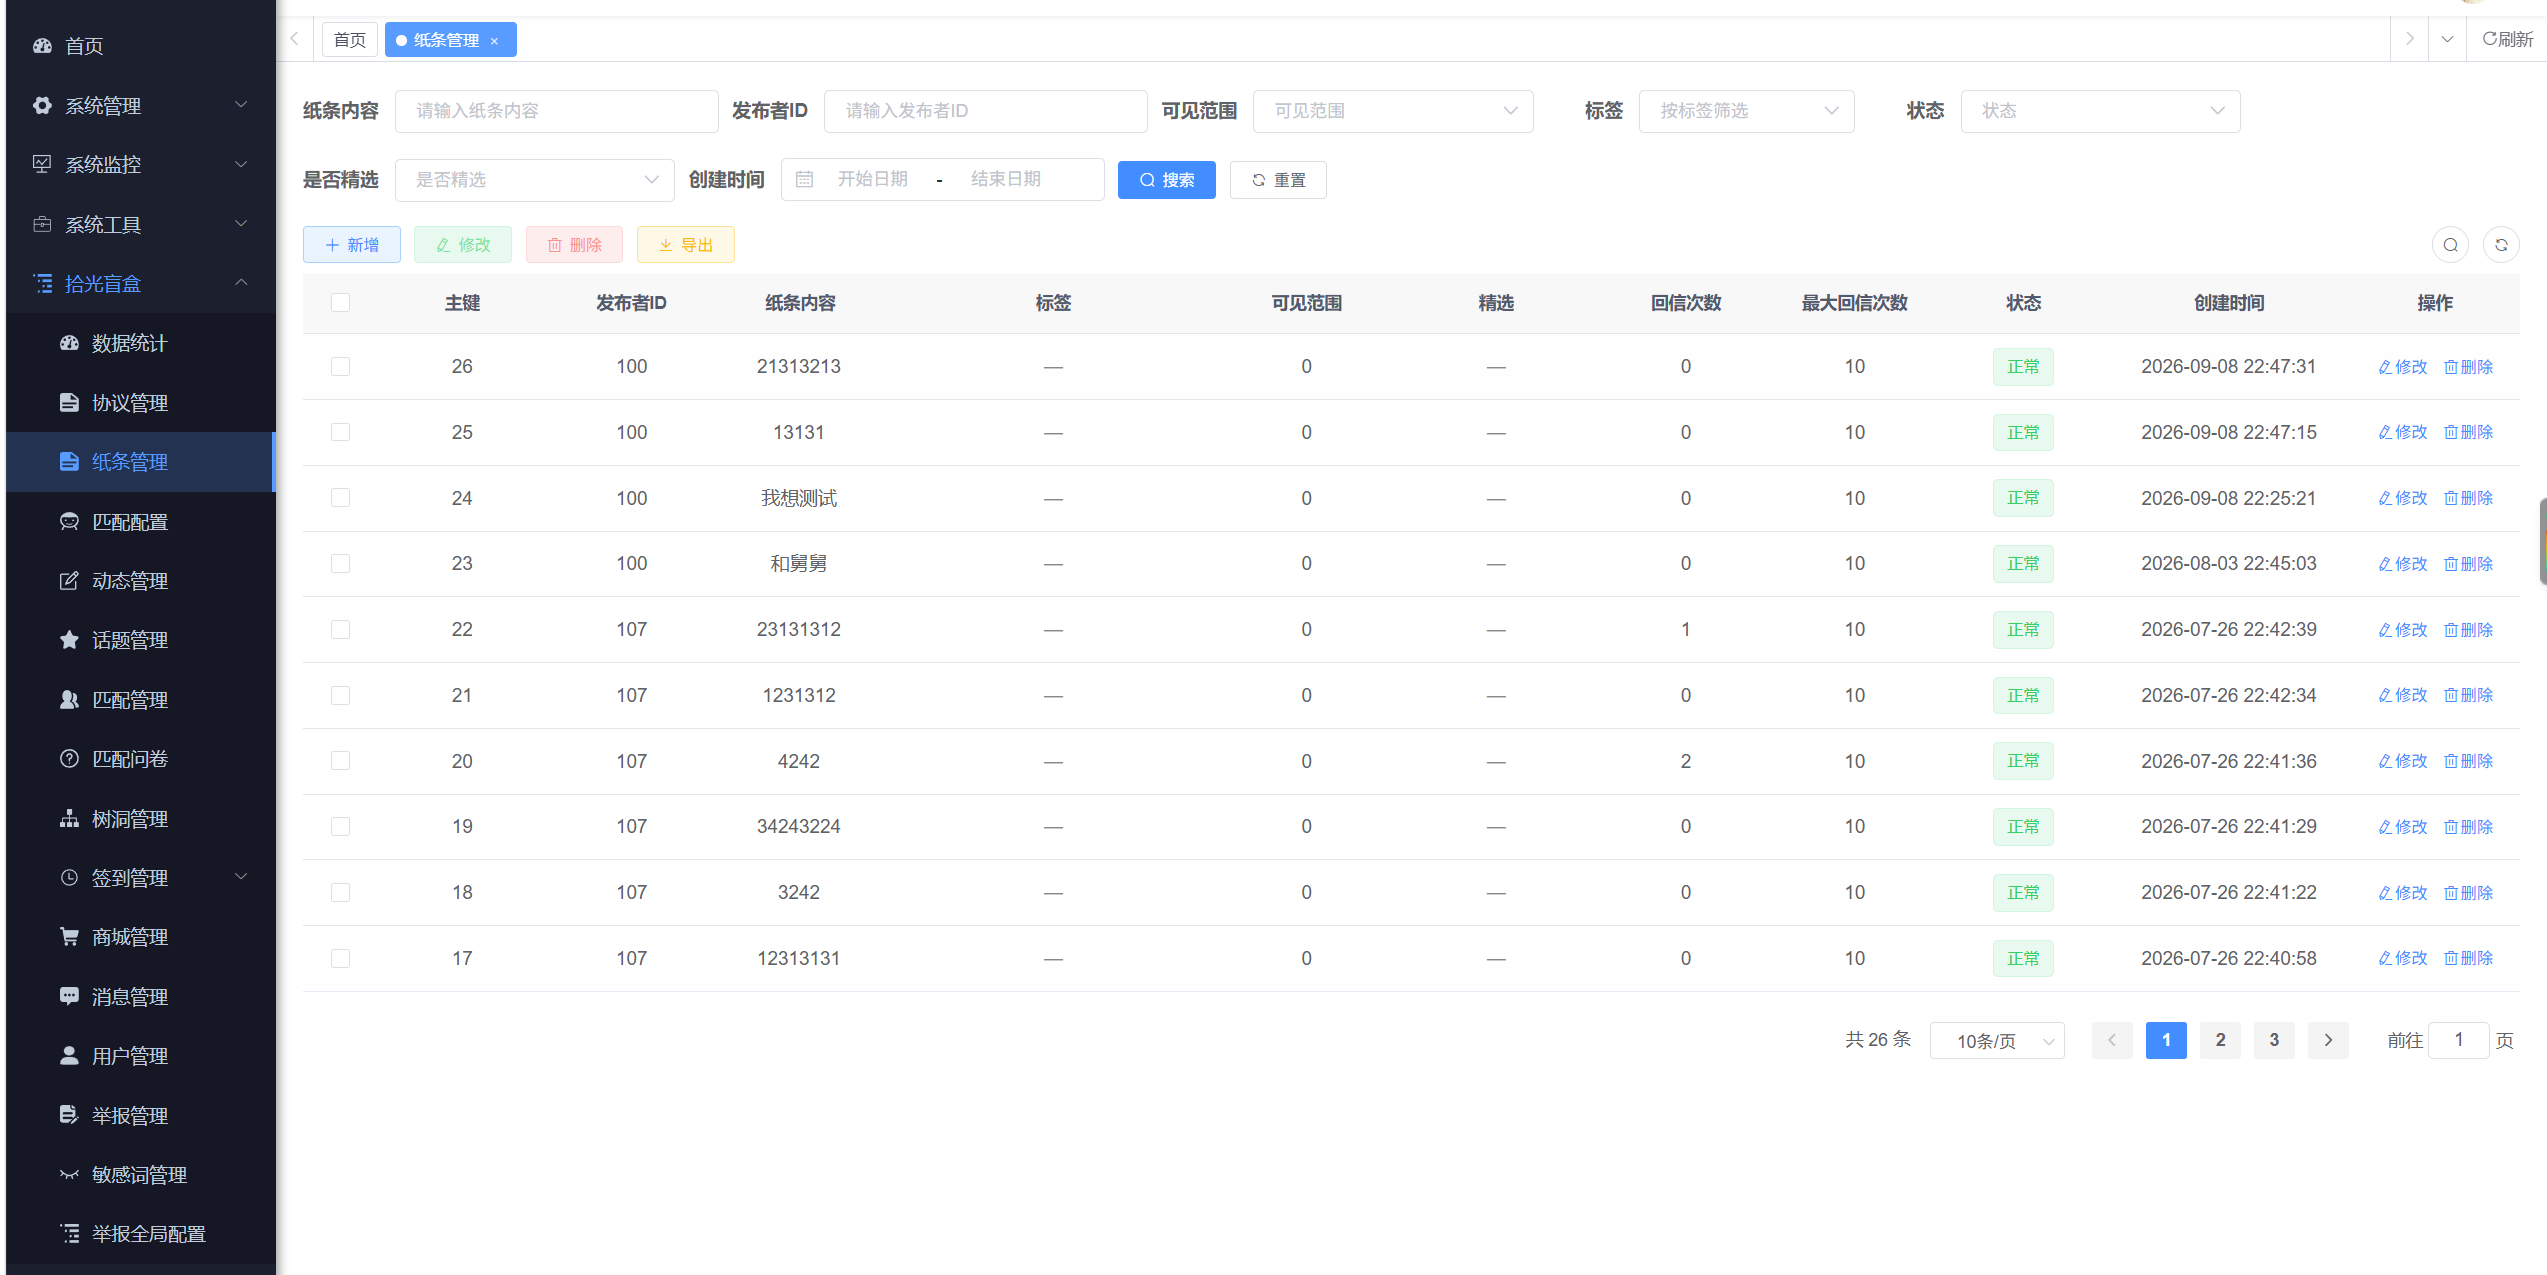Click the 协议管理 document icon
2547x1275 pixels.
pos(69,402)
